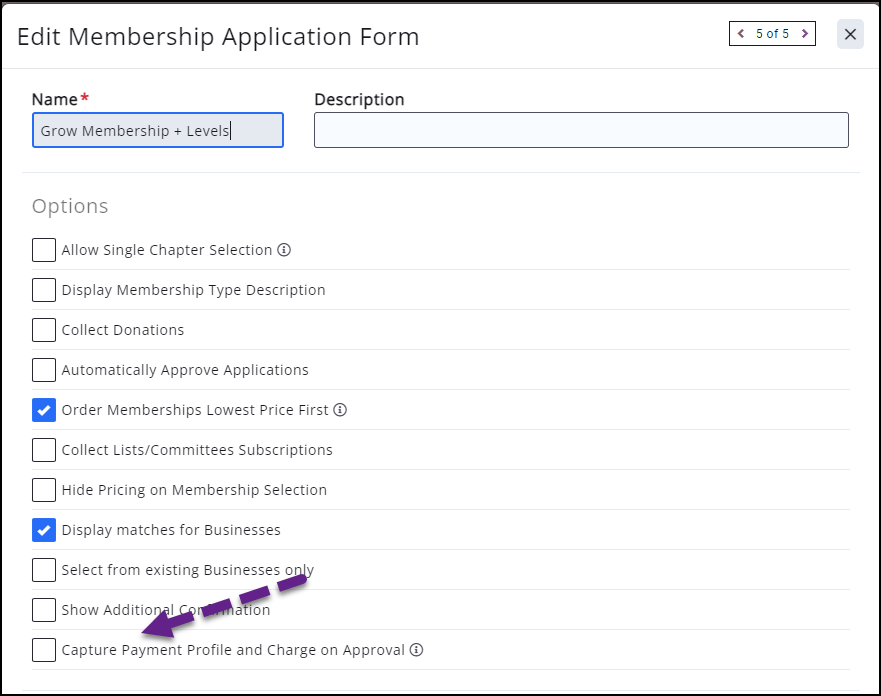Image resolution: width=881 pixels, height=696 pixels.
Task: Click into the Name text field
Action: 157,131
